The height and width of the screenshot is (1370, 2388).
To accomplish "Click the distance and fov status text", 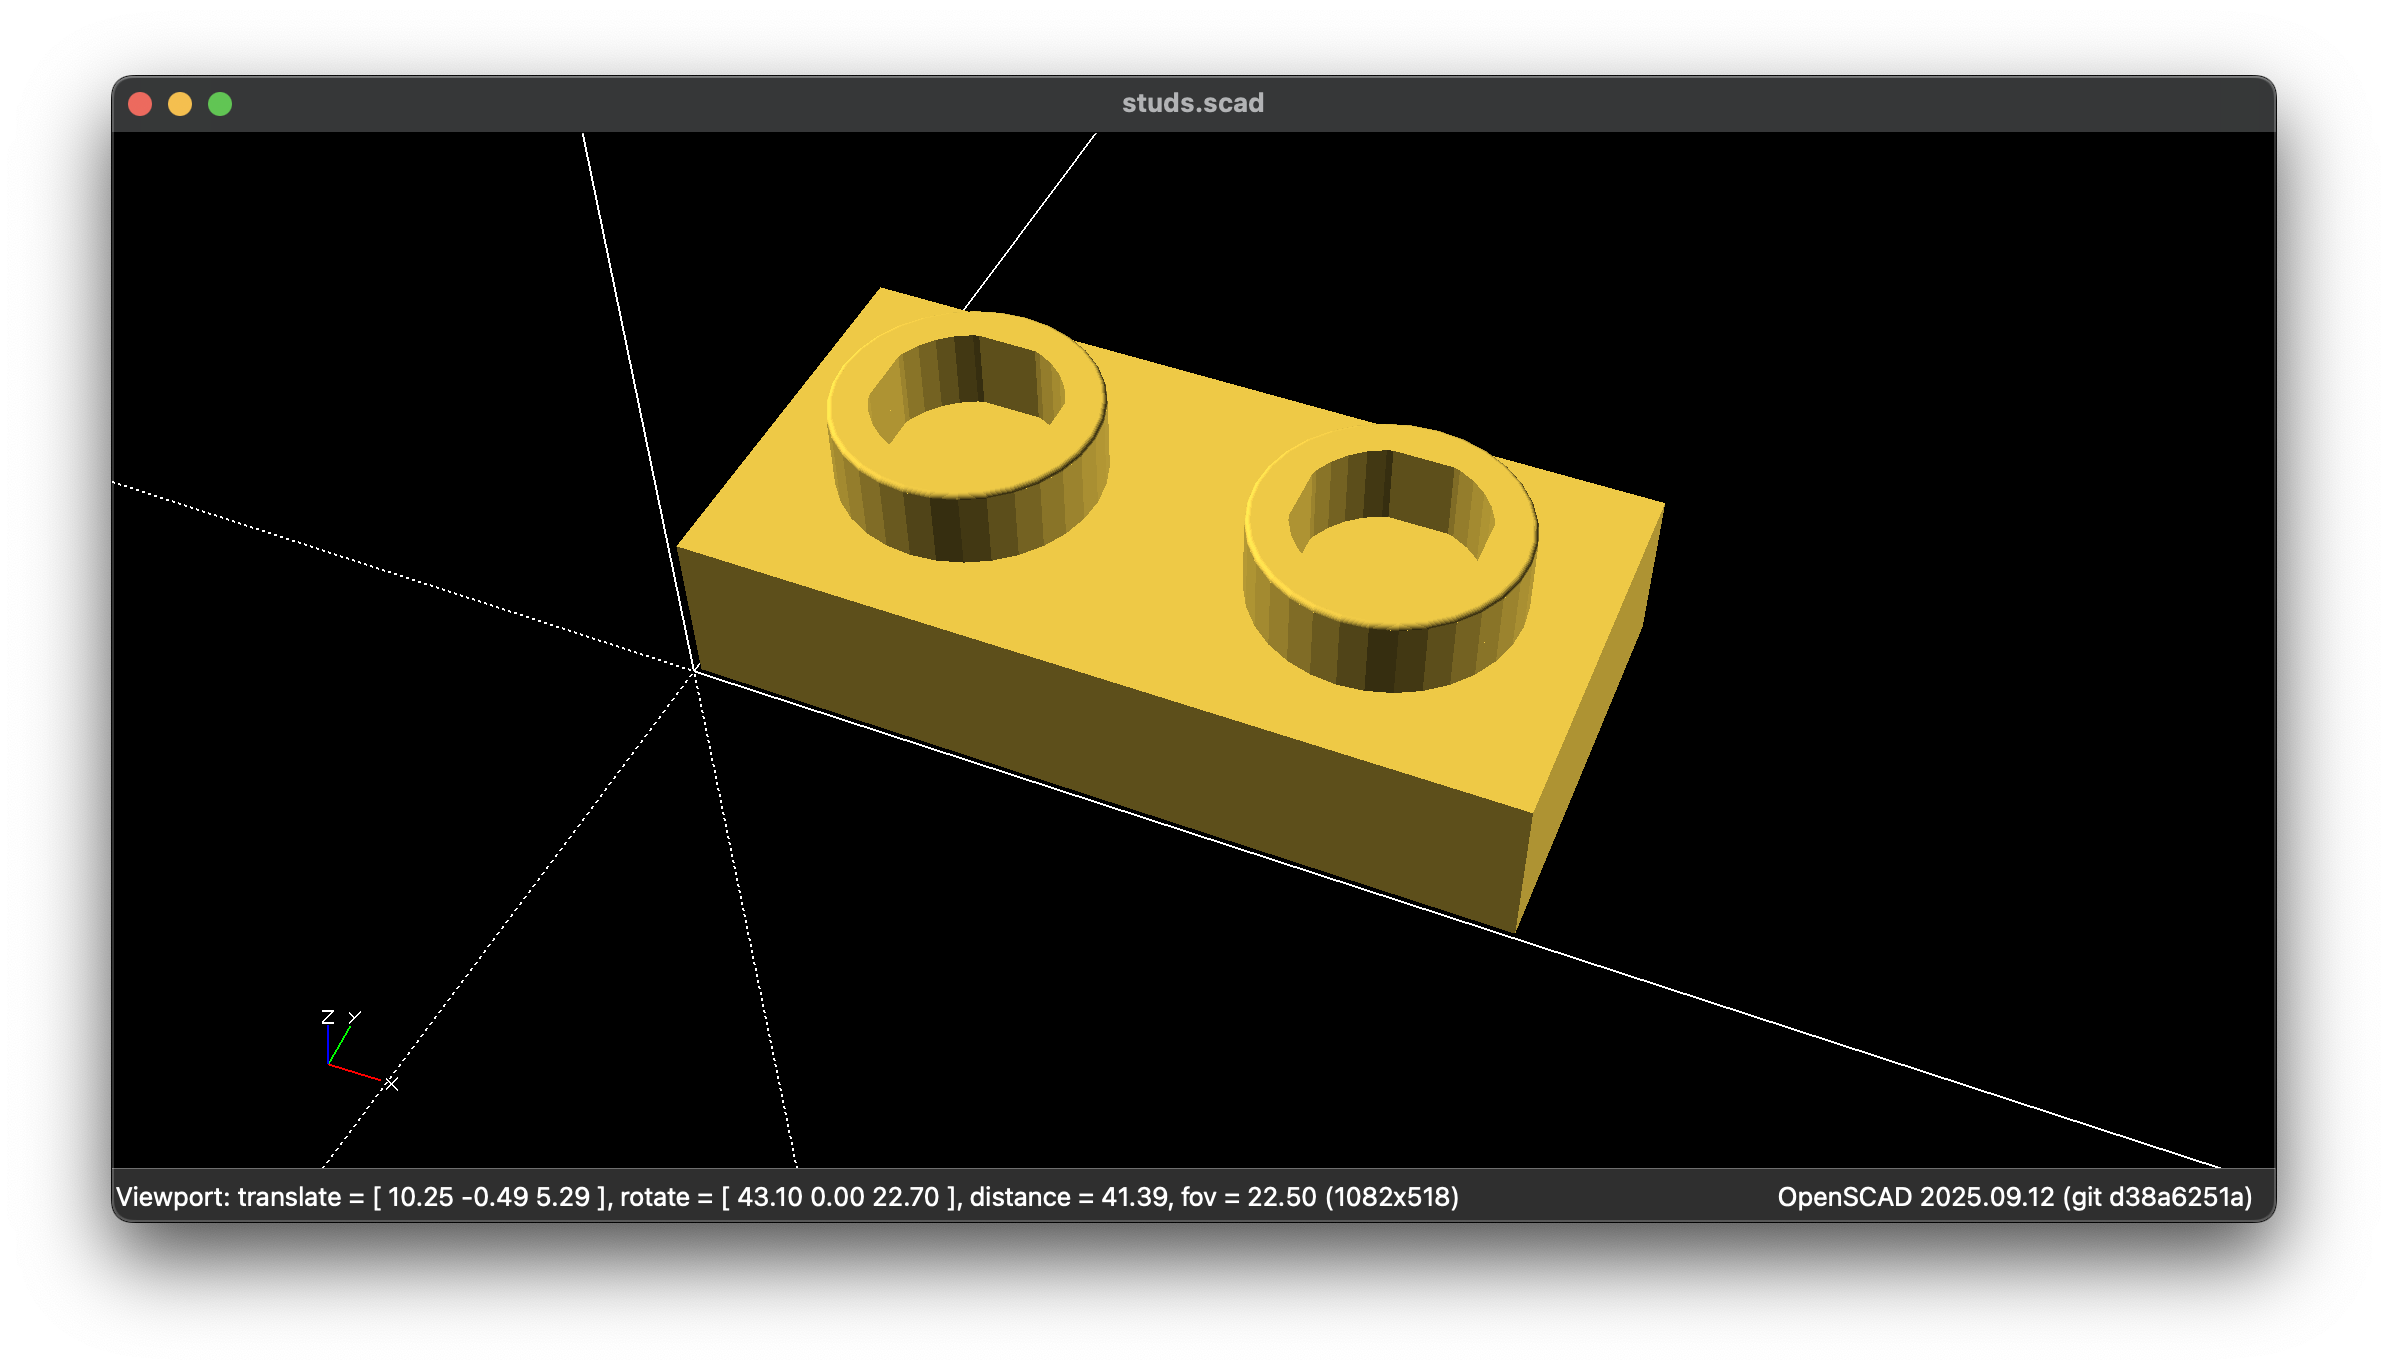I will (1142, 1197).
